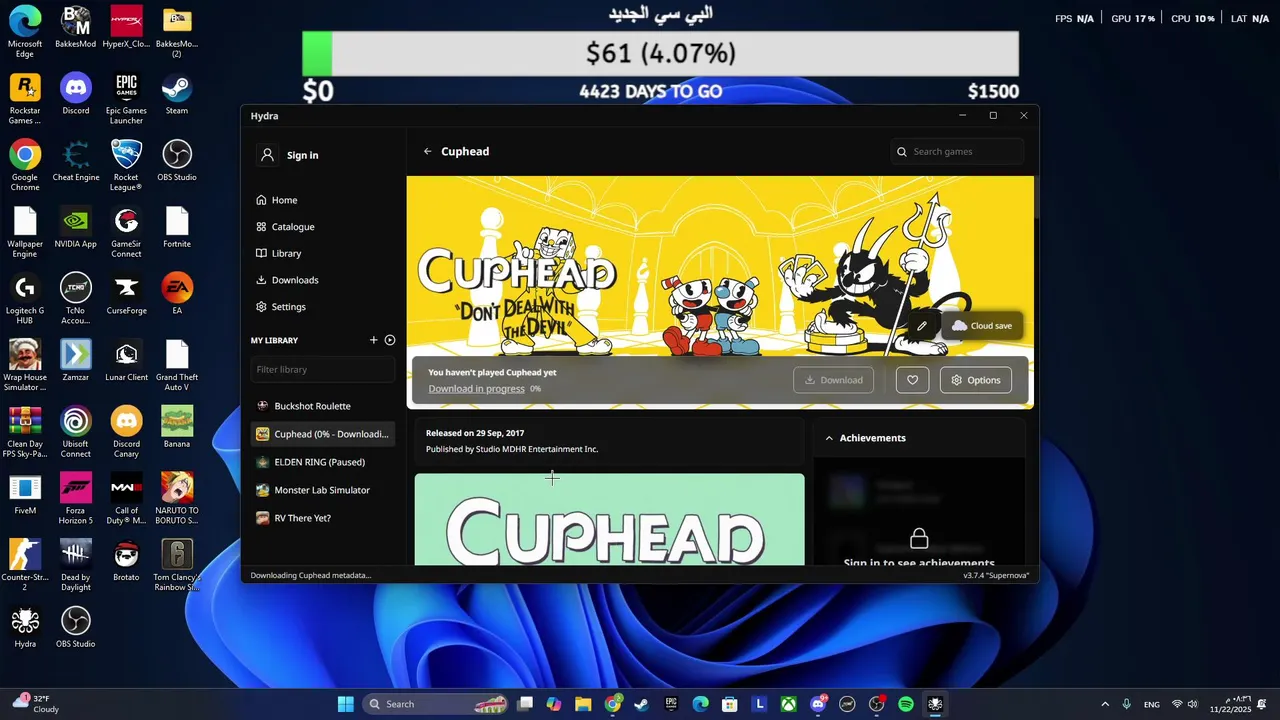Click Released on 29 Sep, 2017 text
Screen dimensions: 1280x720
tap(475, 433)
